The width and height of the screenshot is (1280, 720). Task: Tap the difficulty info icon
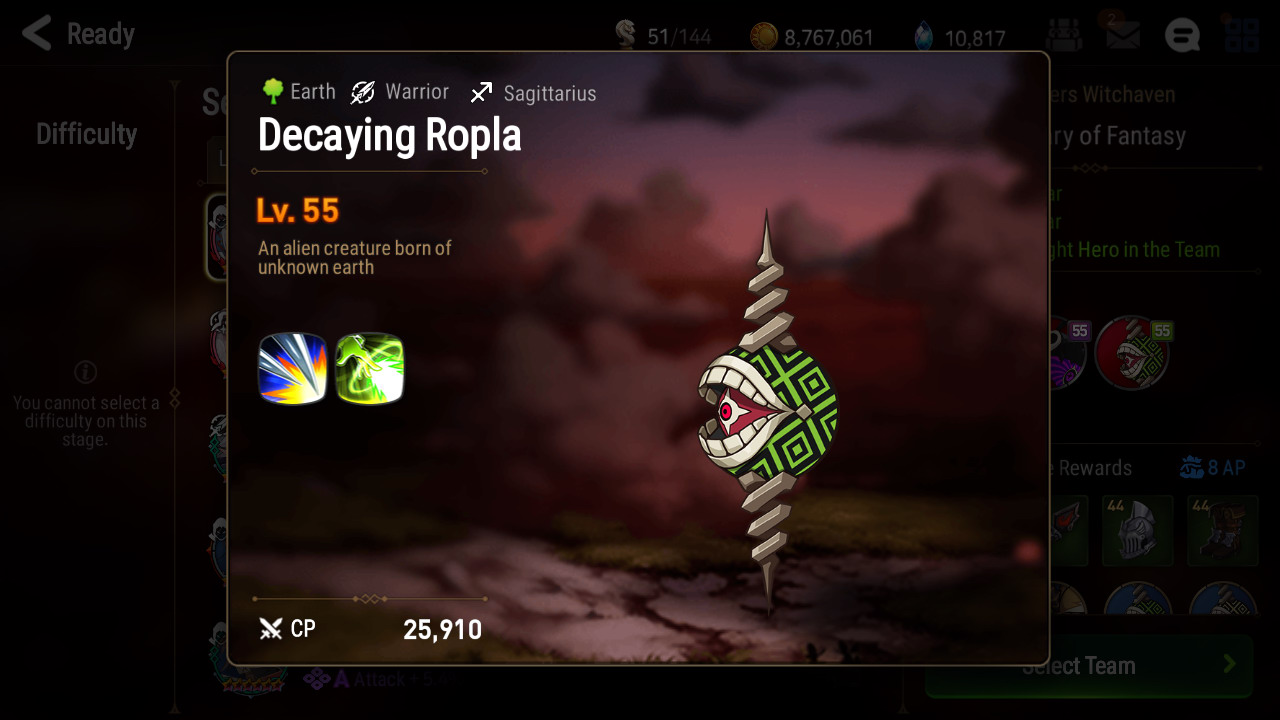coord(85,372)
